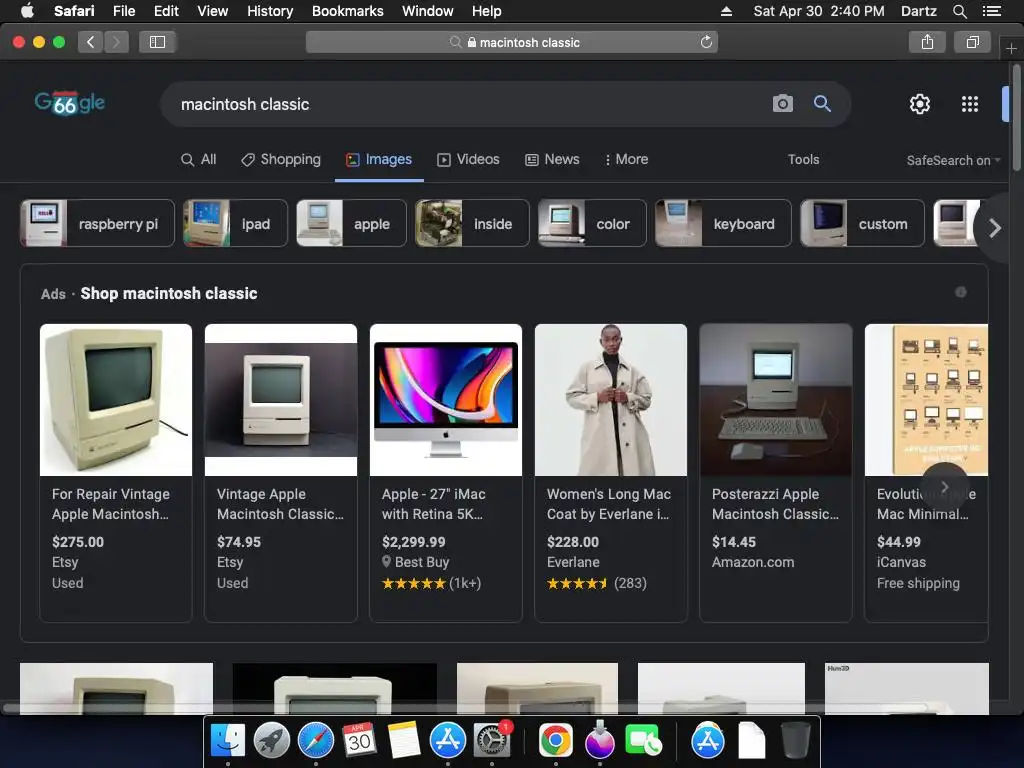The width and height of the screenshot is (1024, 768).
Task: Switch to the Shopping tab
Action: pyautogui.click(x=281, y=159)
